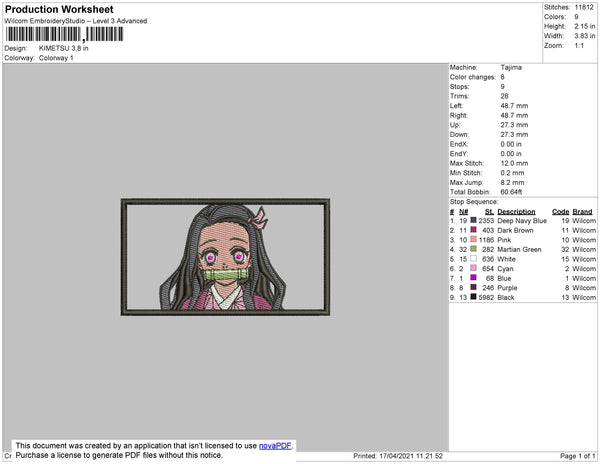Click the Production Worksheet title
600x464 pixels.
(x=59, y=9)
